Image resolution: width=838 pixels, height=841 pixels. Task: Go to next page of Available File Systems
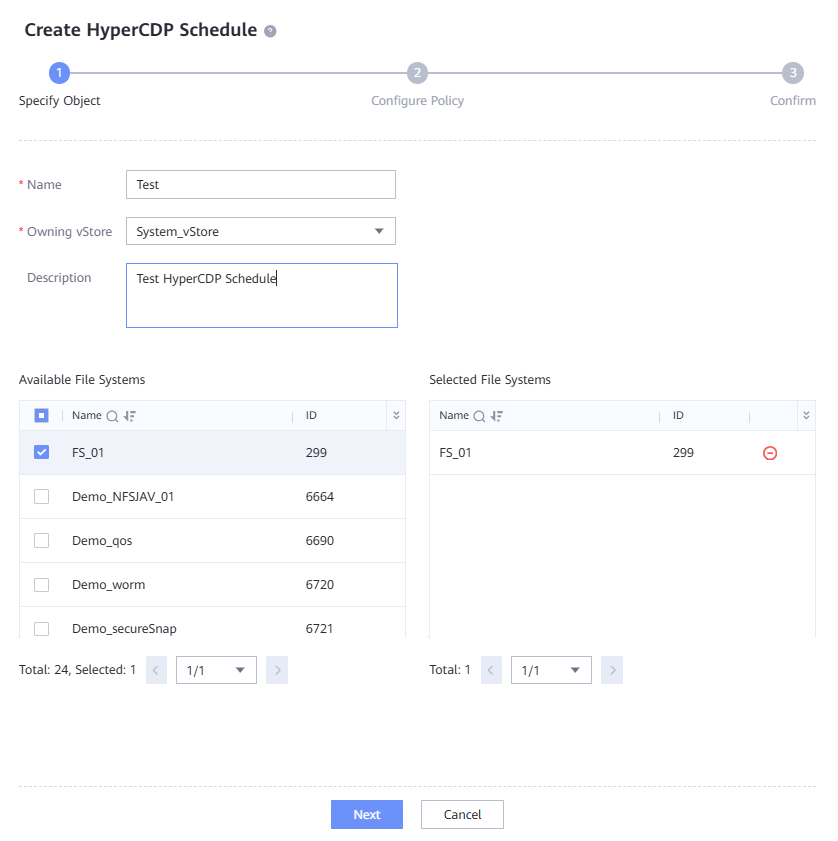[x=277, y=670]
